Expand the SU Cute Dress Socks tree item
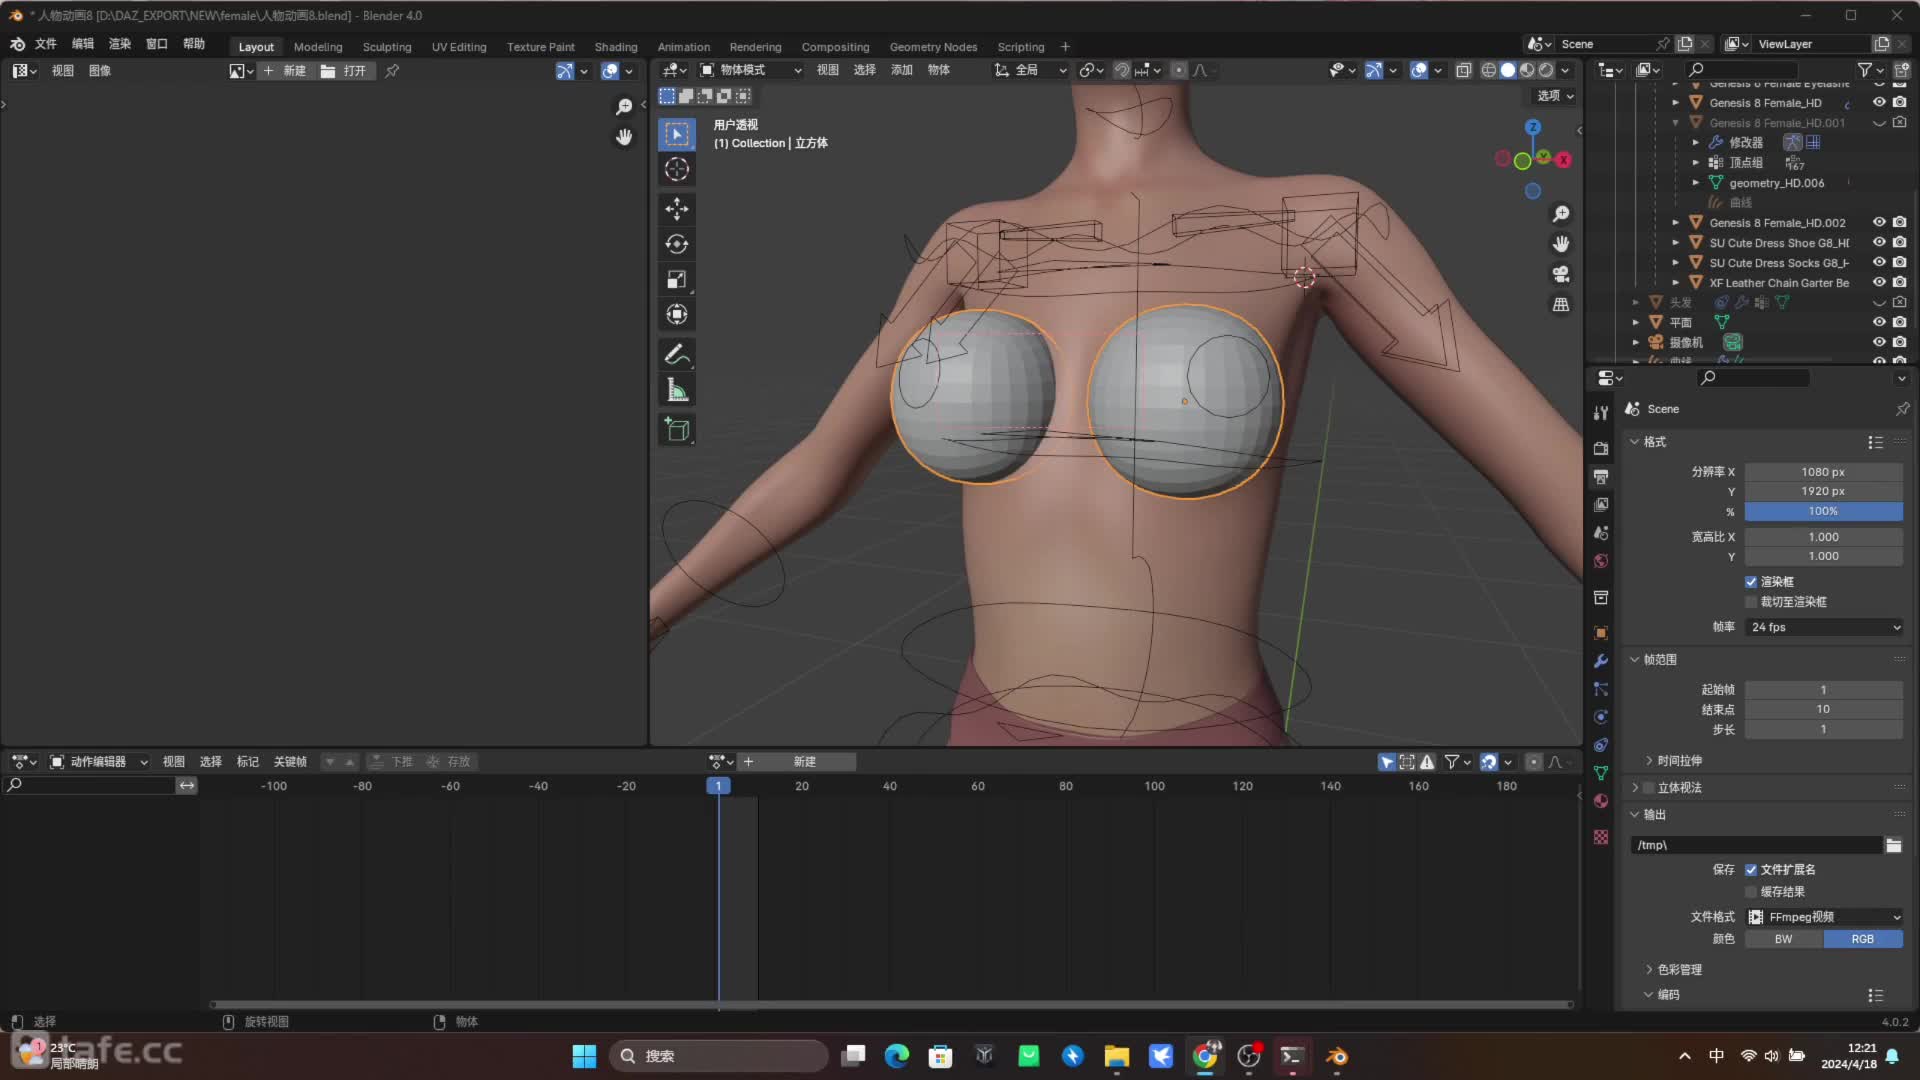 click(1676, 263)
